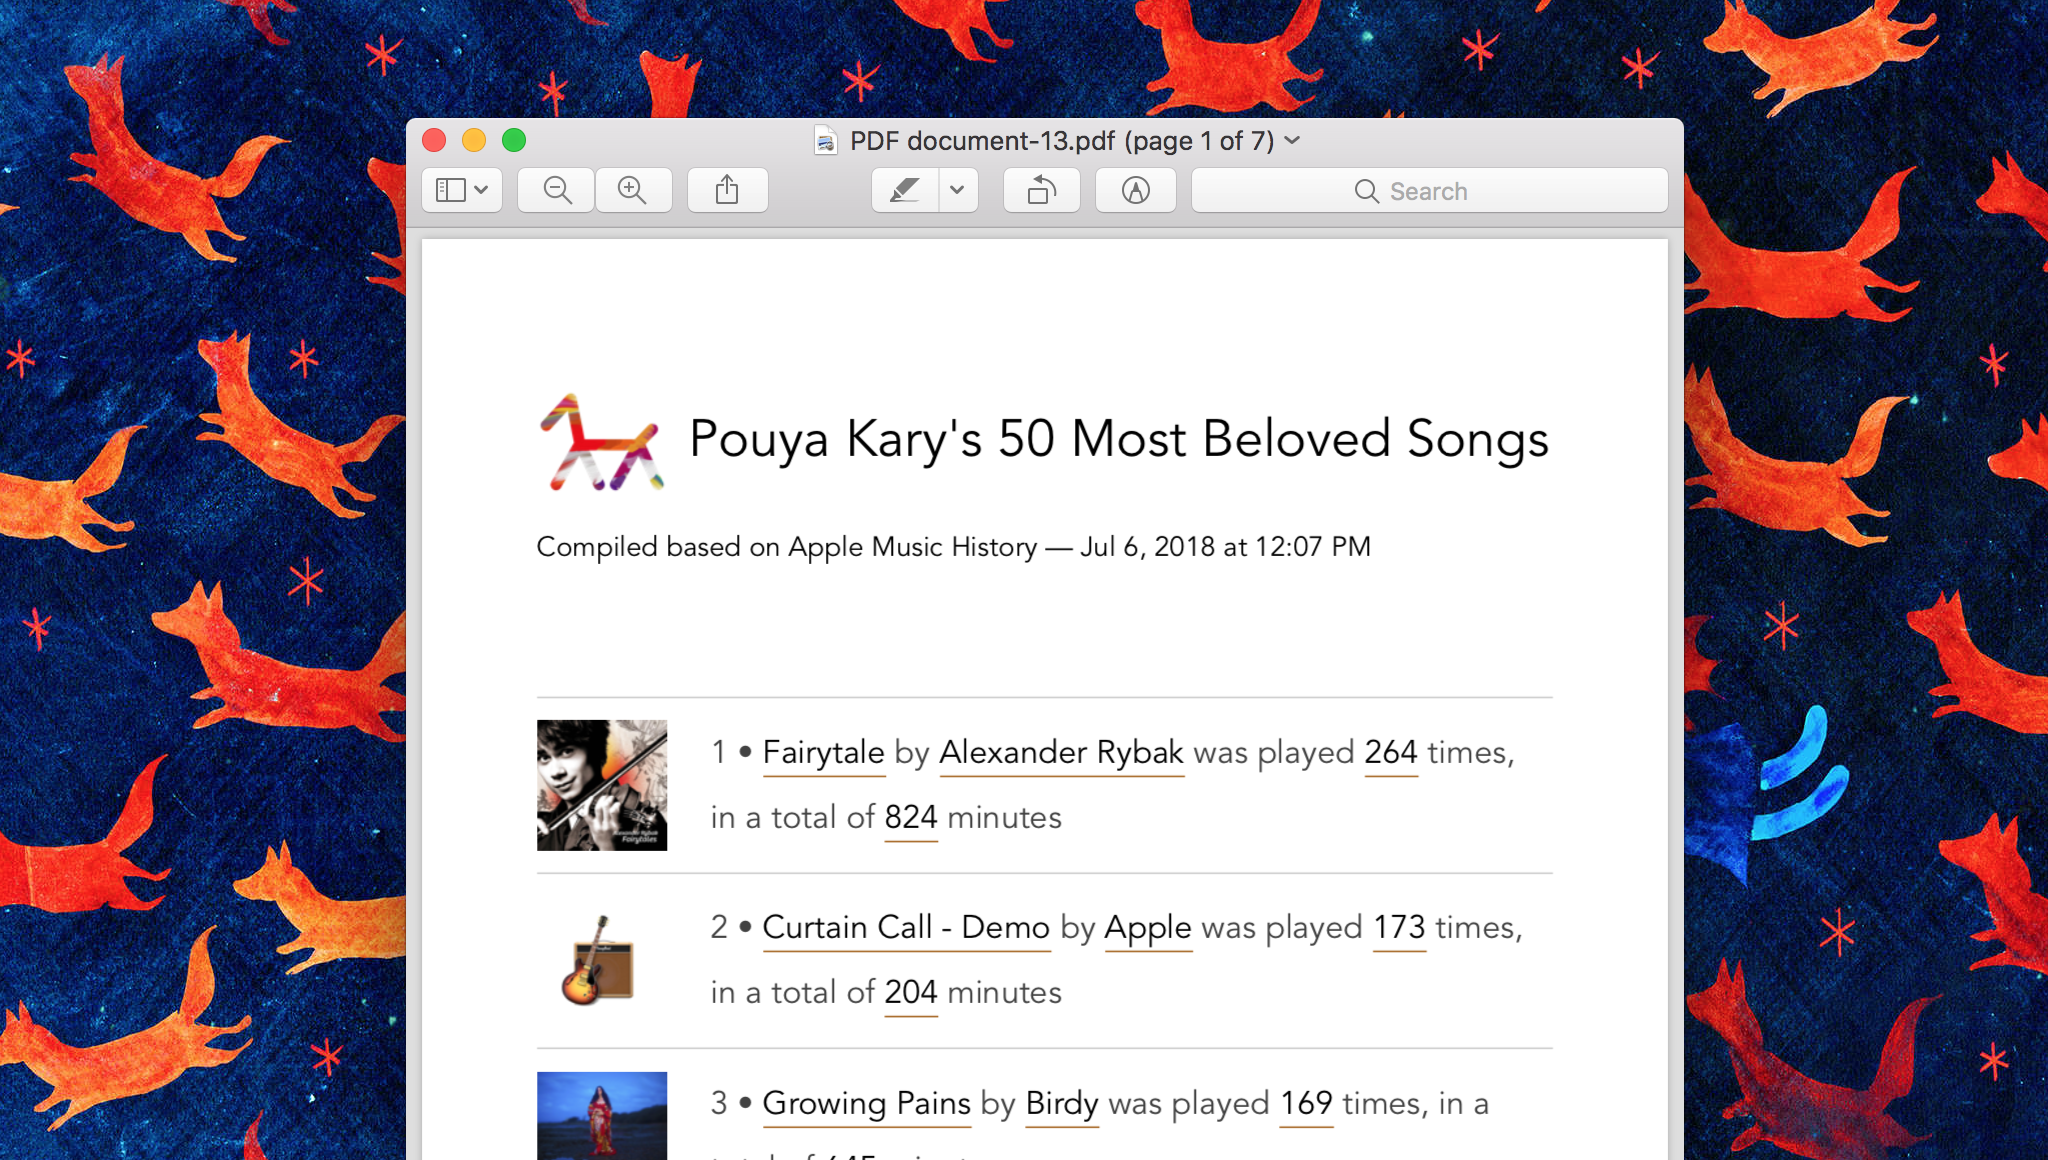This screenshot has height=1160, width=2048.
Task: Open the document title dropdown chevron
Action: coord(1292,141)
